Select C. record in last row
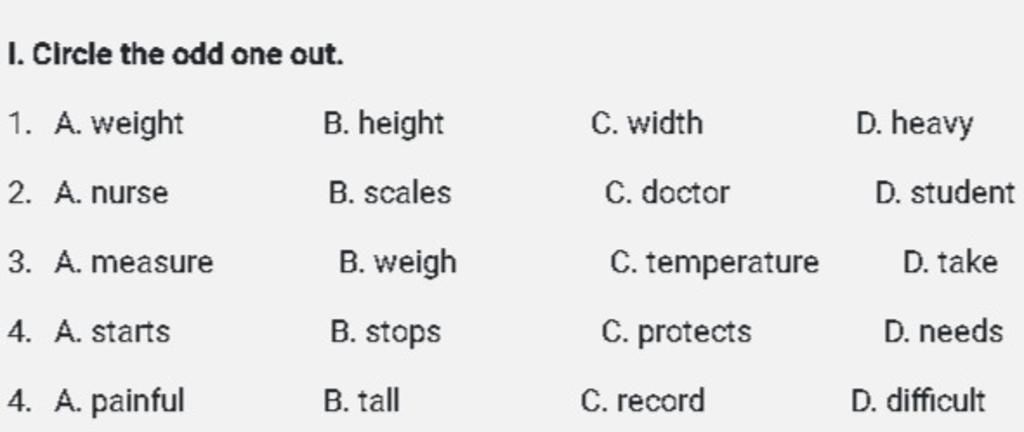This screenshot has width=1024, height=432. (x=643, y=401)
